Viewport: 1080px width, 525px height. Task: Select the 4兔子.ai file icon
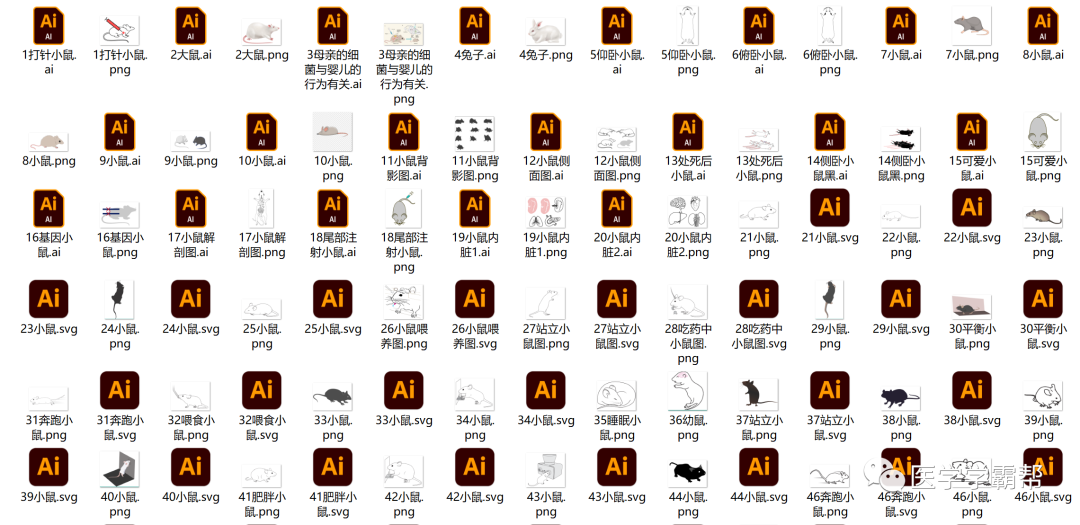coord(475,27)
